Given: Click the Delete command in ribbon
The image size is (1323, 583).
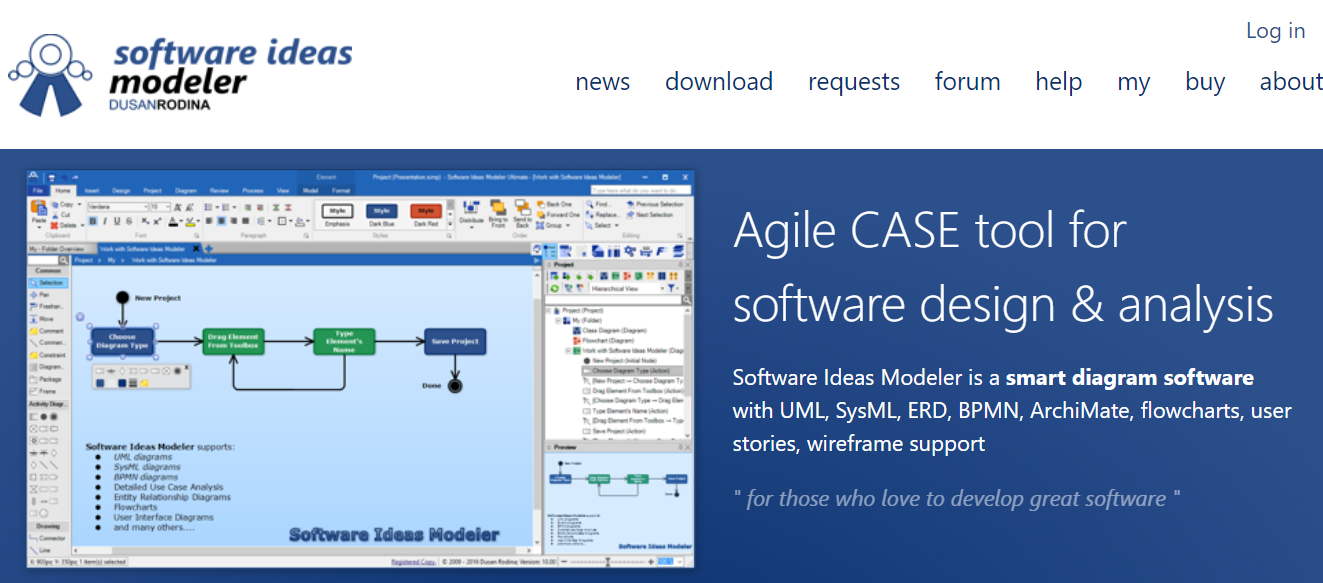Looking at the screenshot, I should (66, 225).
